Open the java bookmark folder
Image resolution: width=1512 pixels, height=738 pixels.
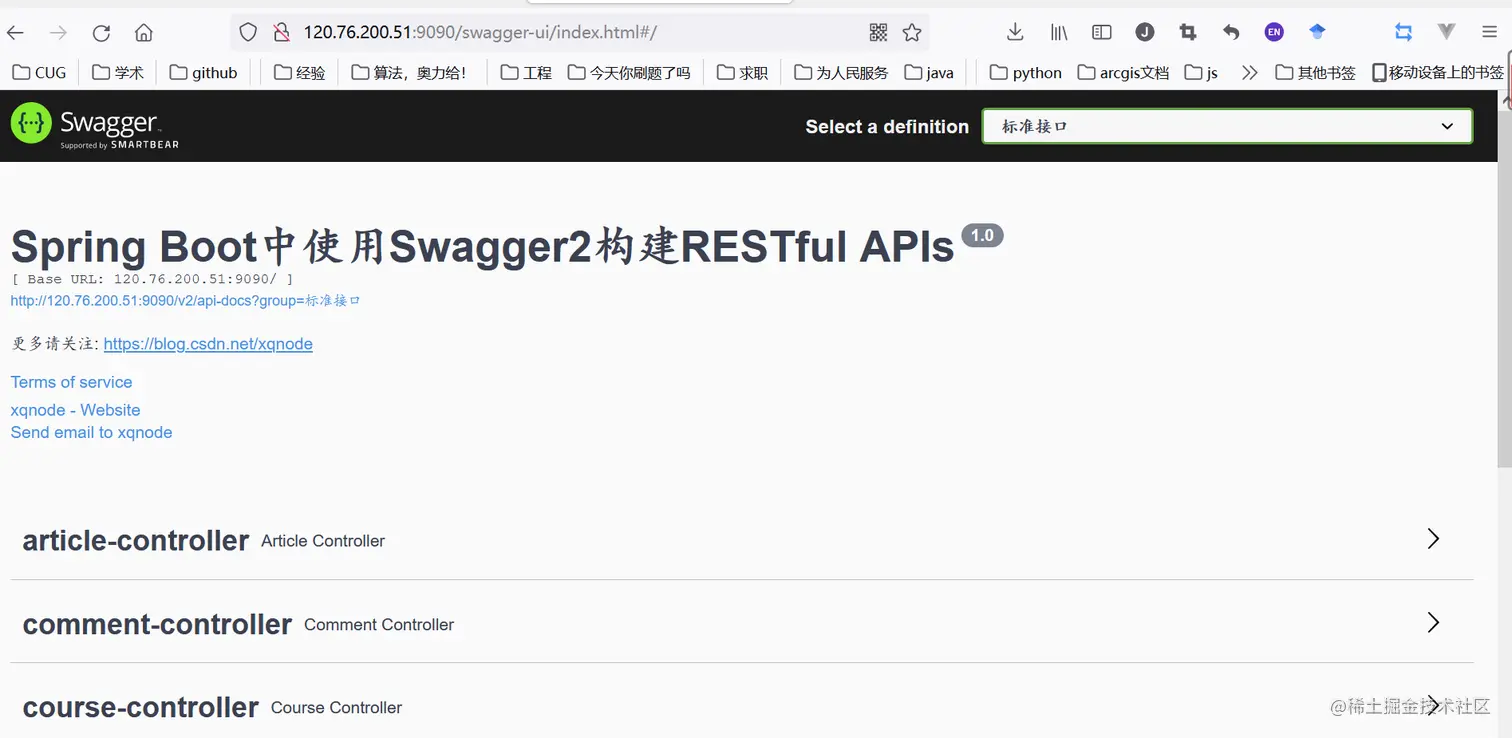pos(929,72)
